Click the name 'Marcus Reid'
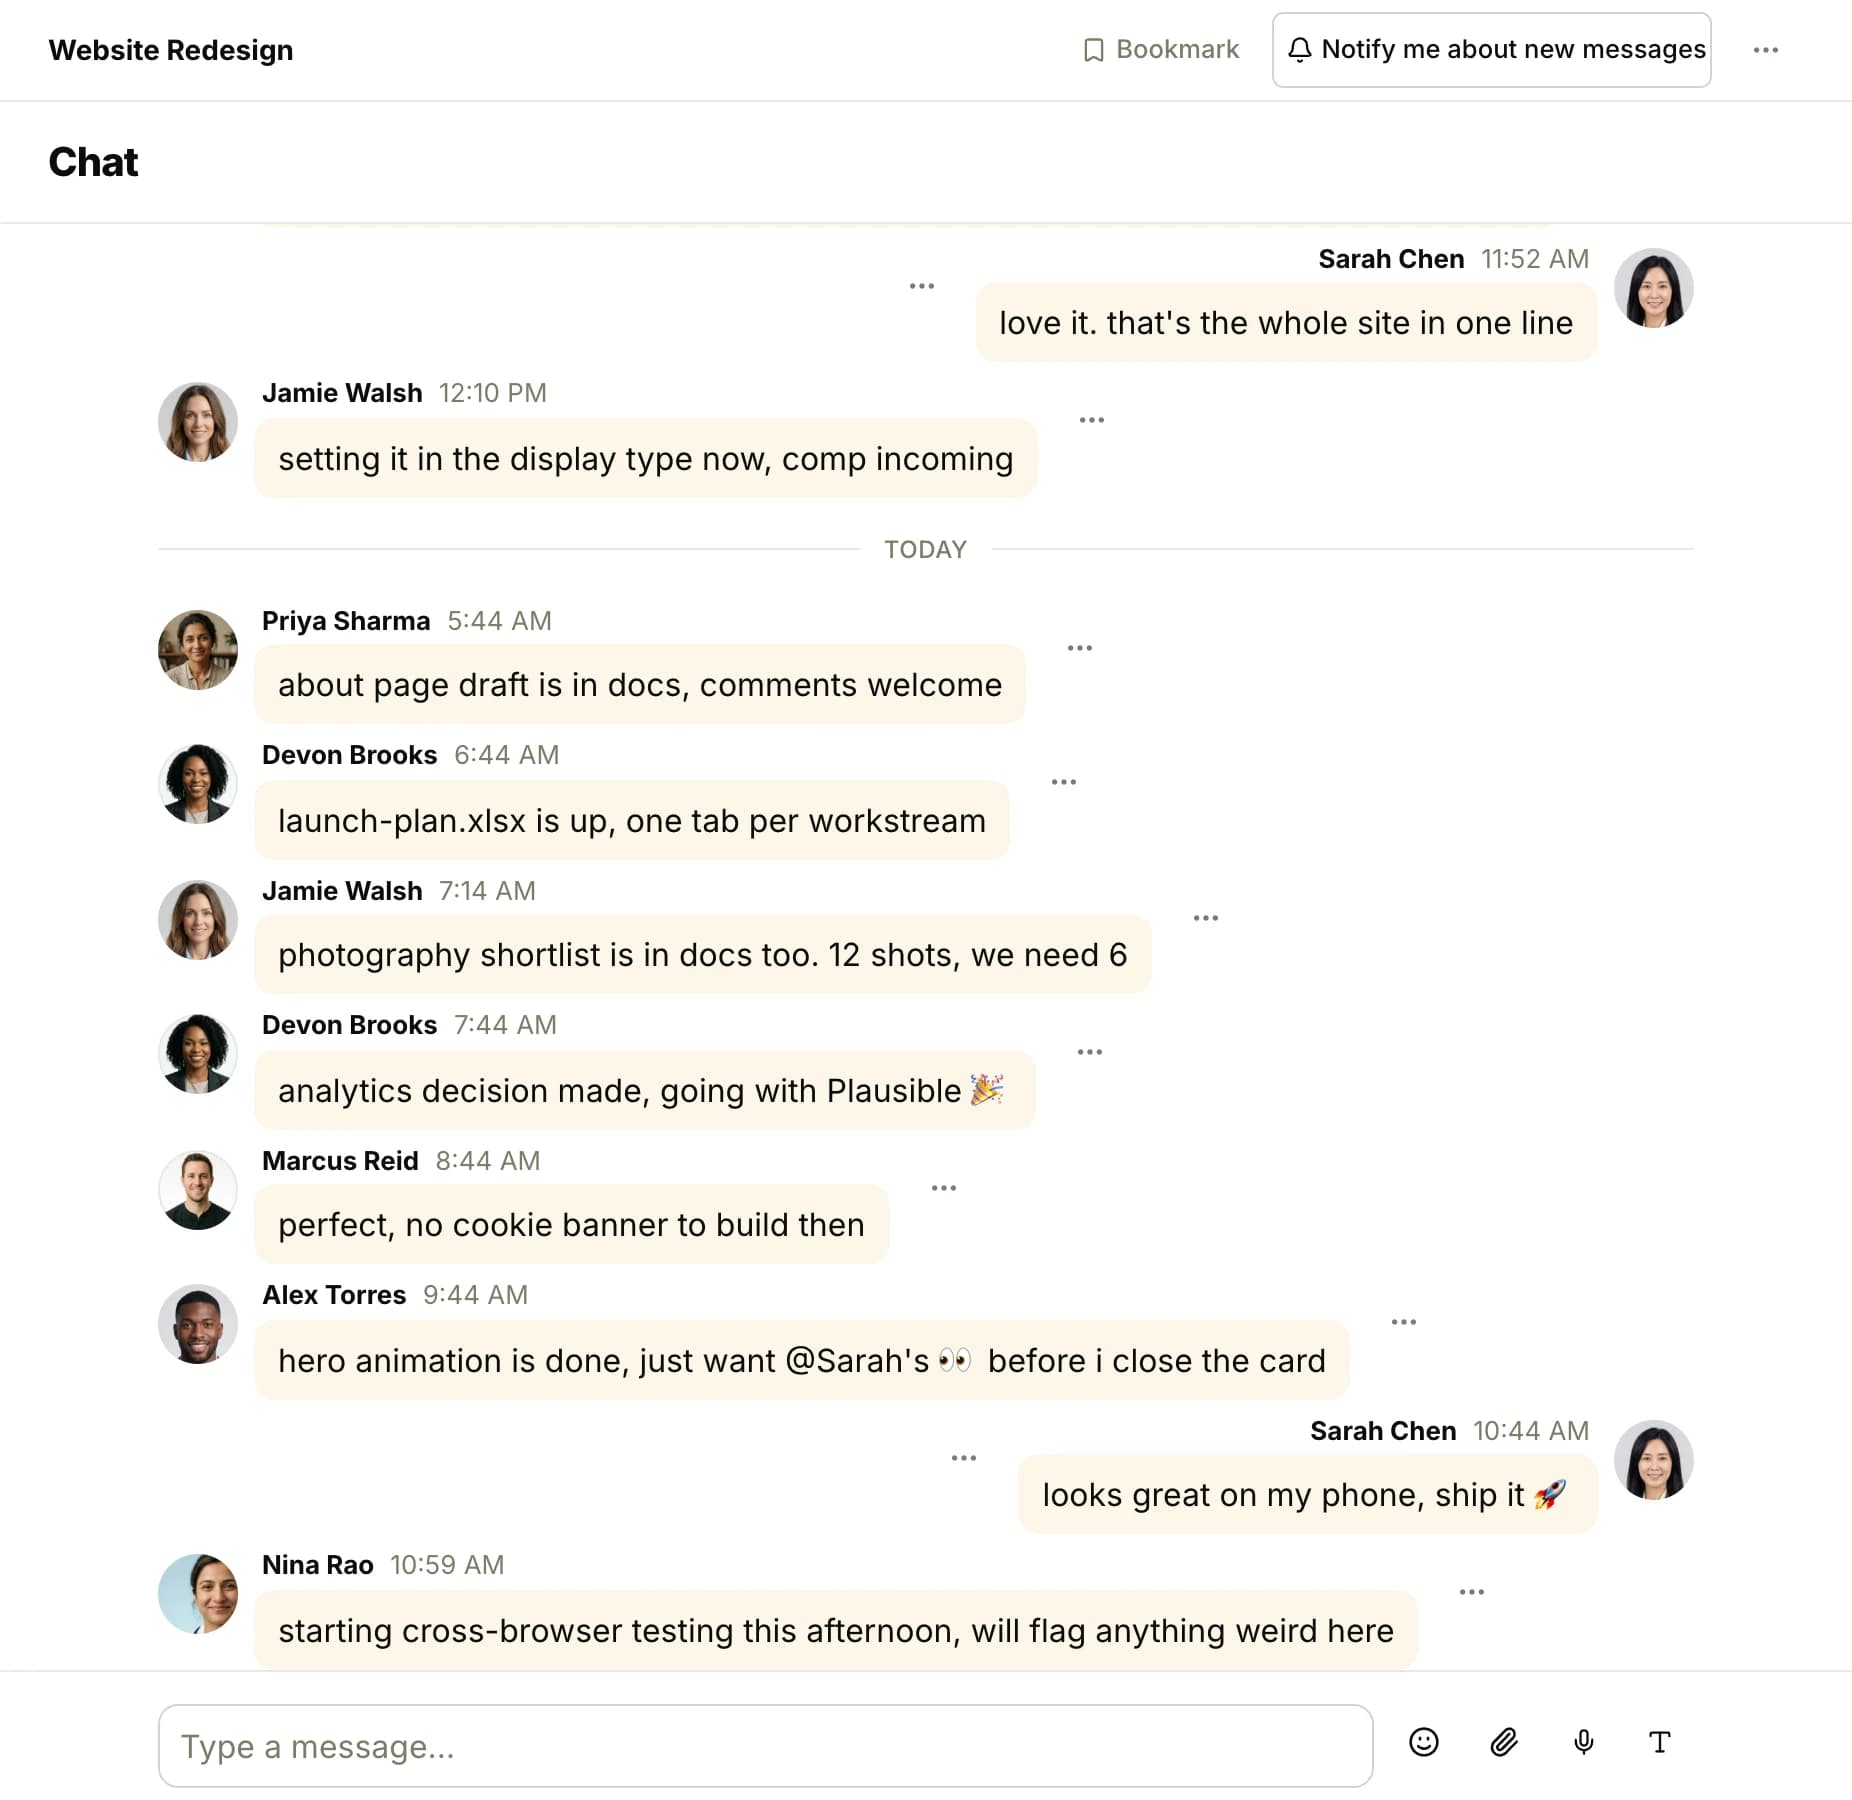 (340, 1161)
